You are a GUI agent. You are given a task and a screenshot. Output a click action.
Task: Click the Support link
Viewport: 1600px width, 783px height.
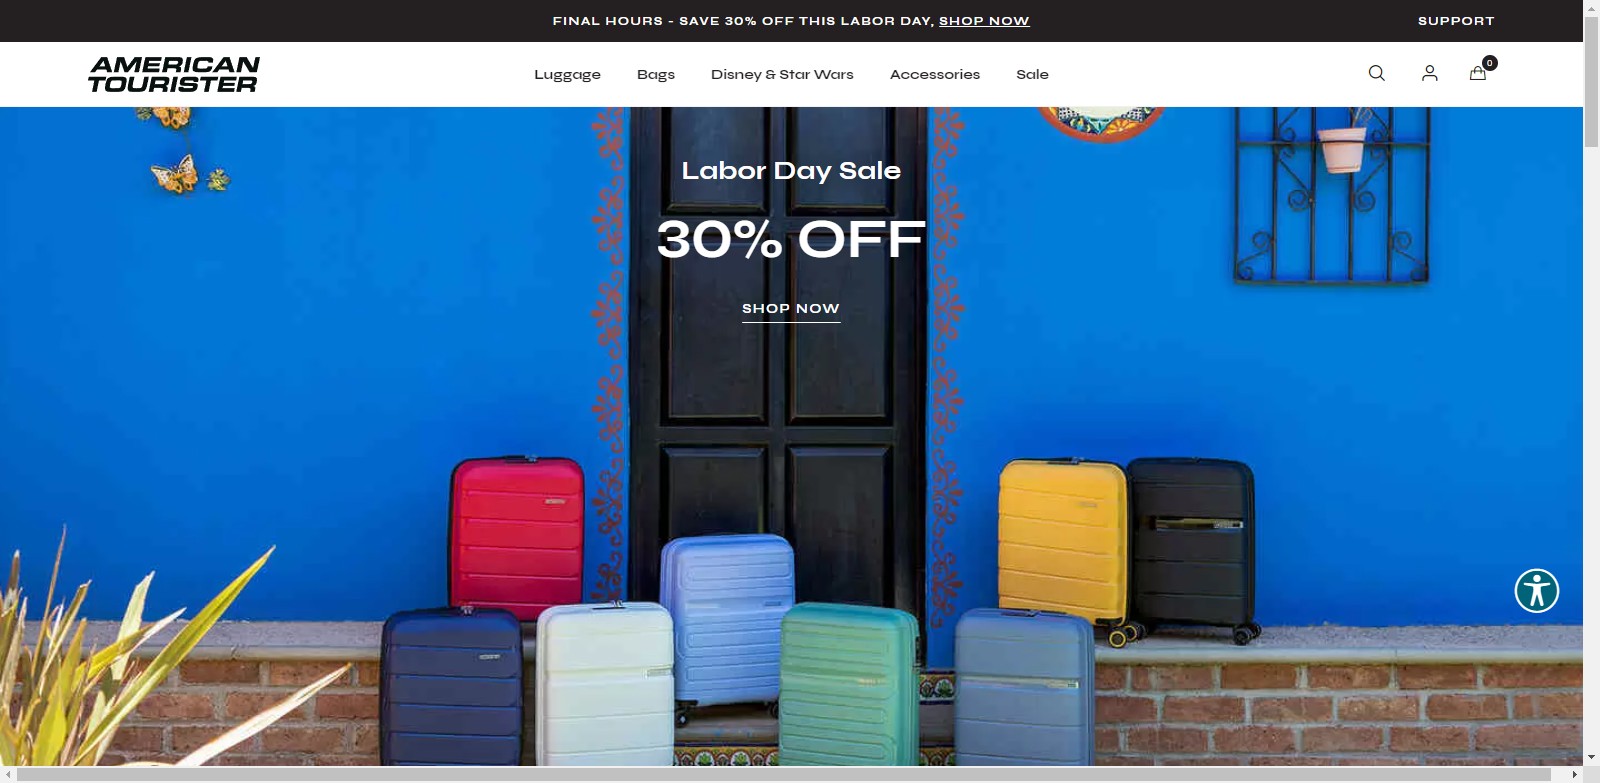[1456, 21]
